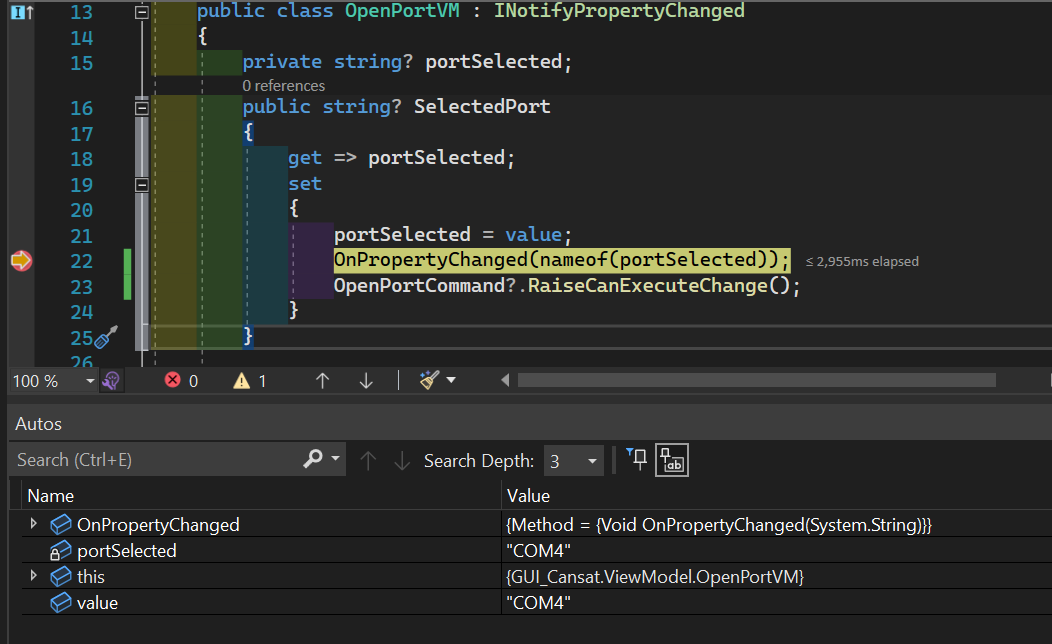Click the Autos find next down arrow

click(x=402, y=461)
